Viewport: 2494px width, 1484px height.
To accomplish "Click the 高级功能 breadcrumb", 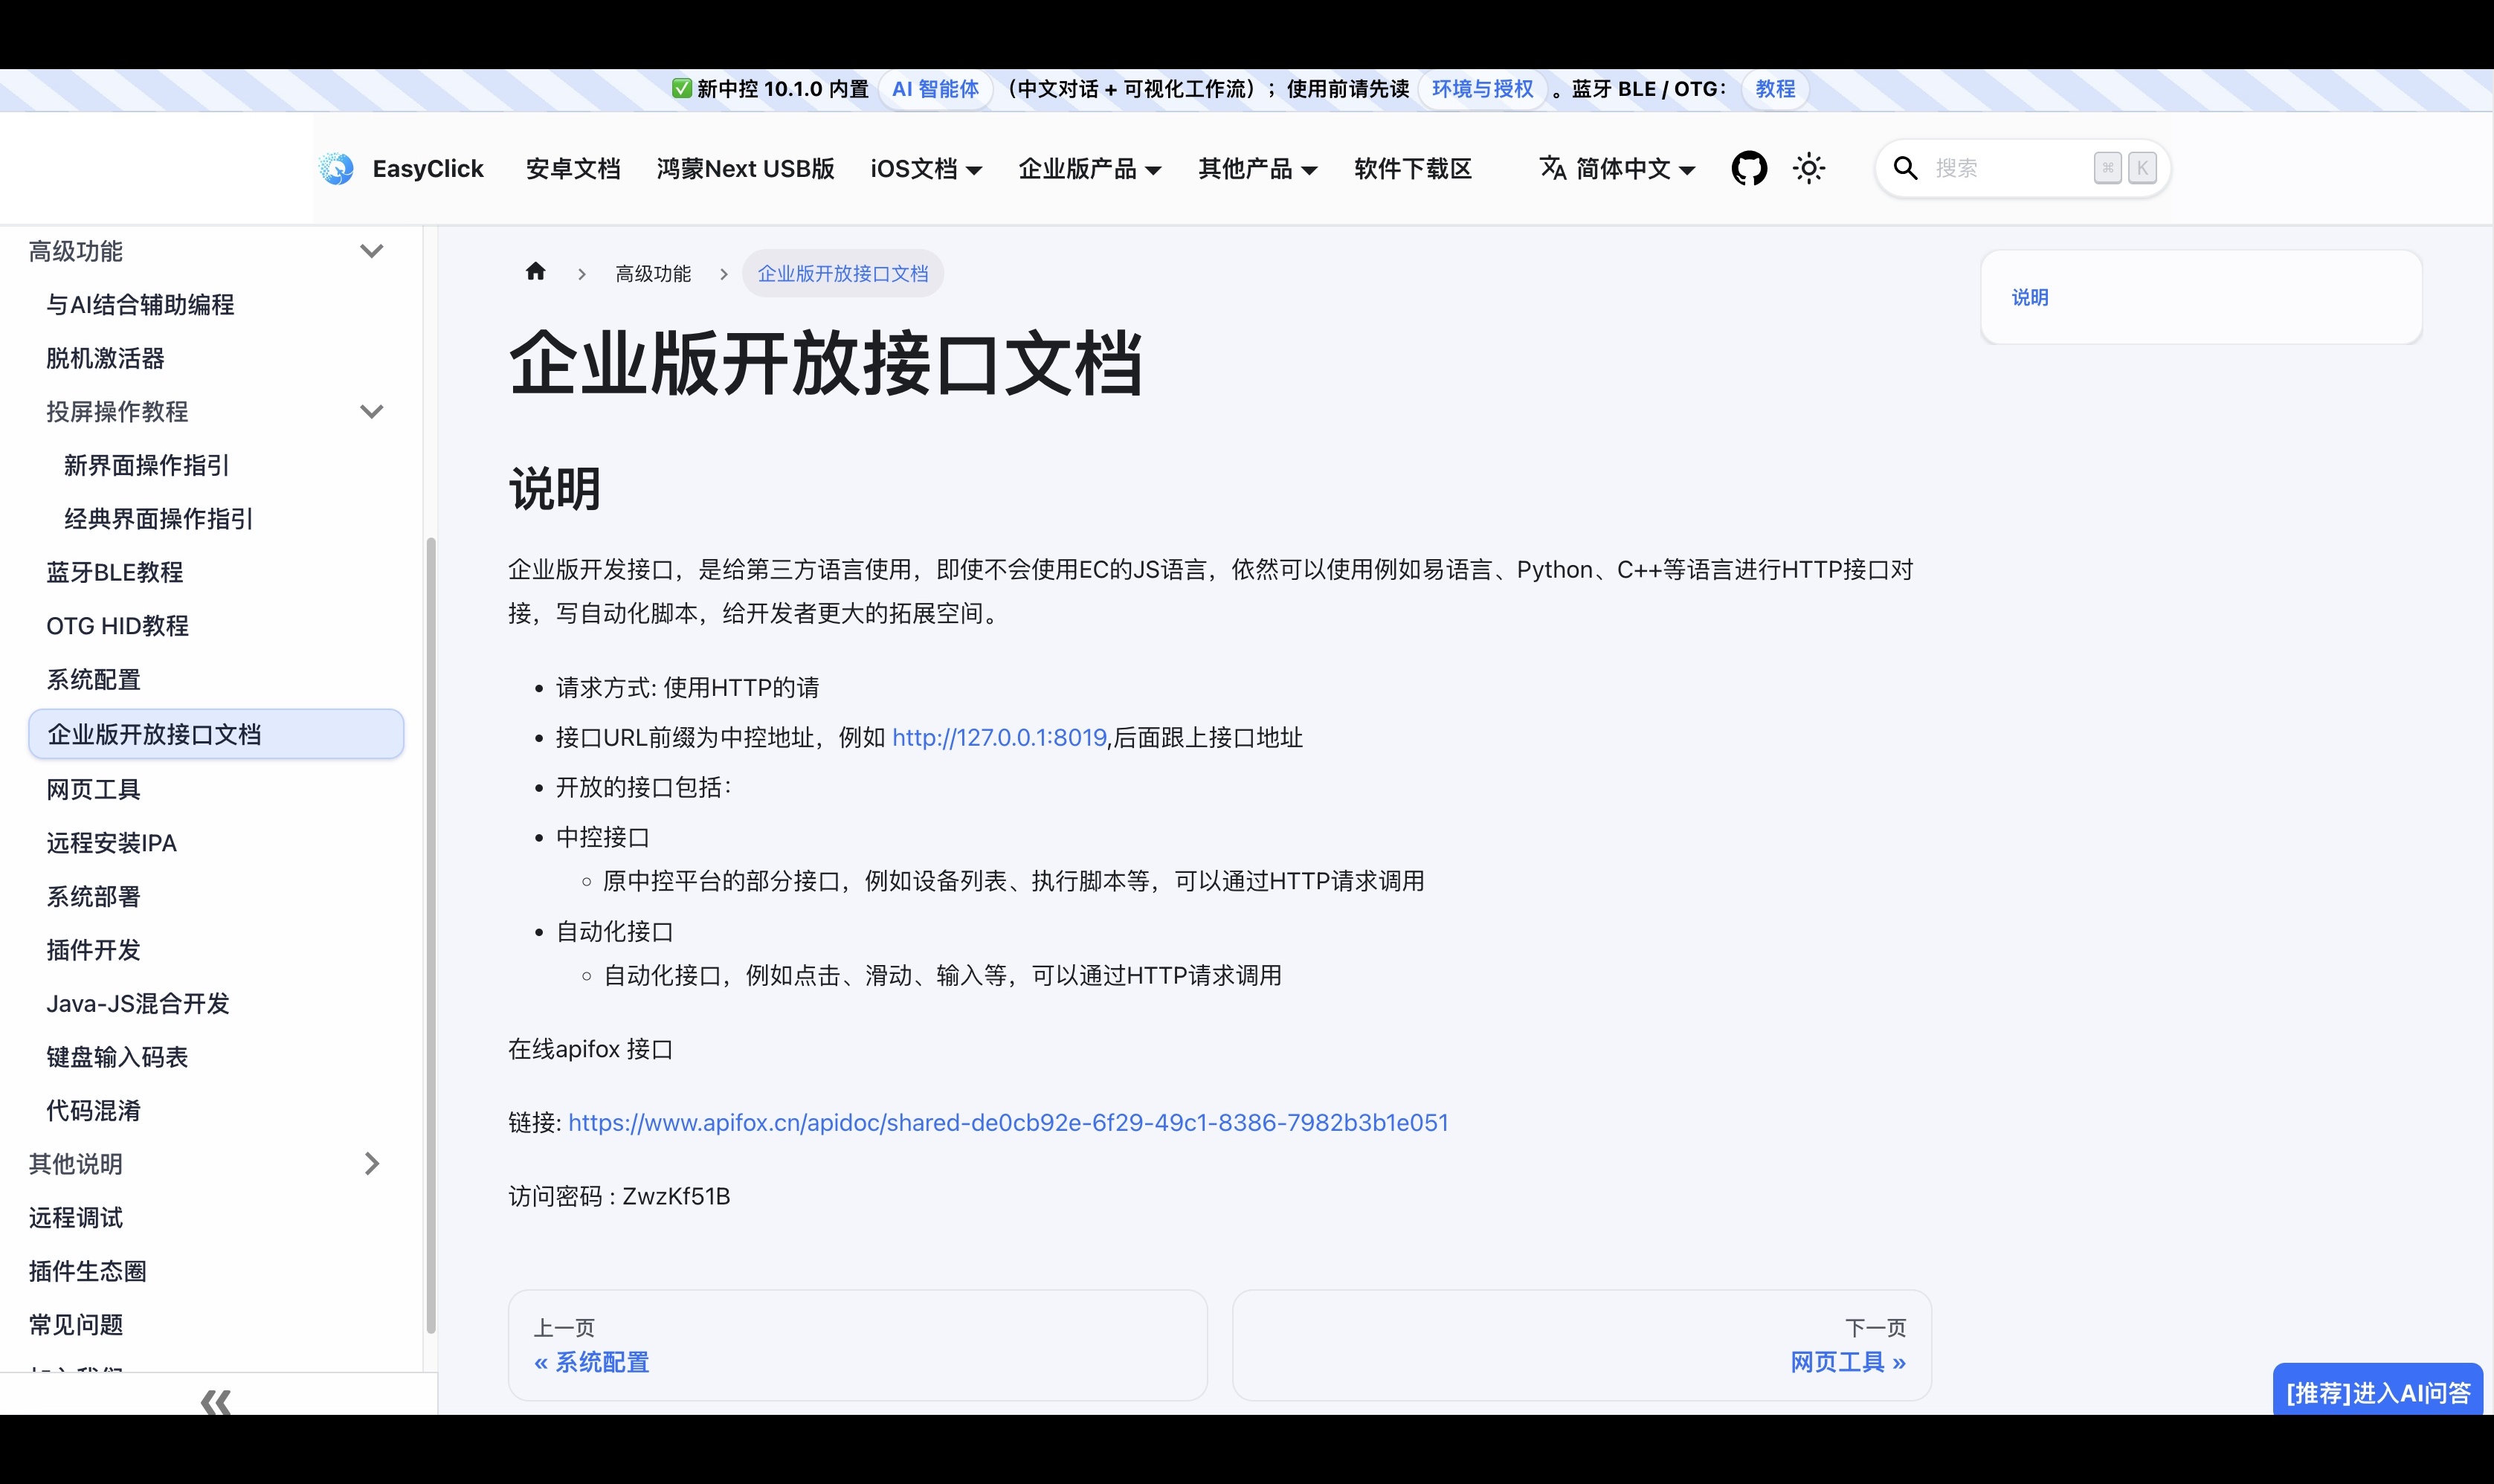I will tap(653, 273).
